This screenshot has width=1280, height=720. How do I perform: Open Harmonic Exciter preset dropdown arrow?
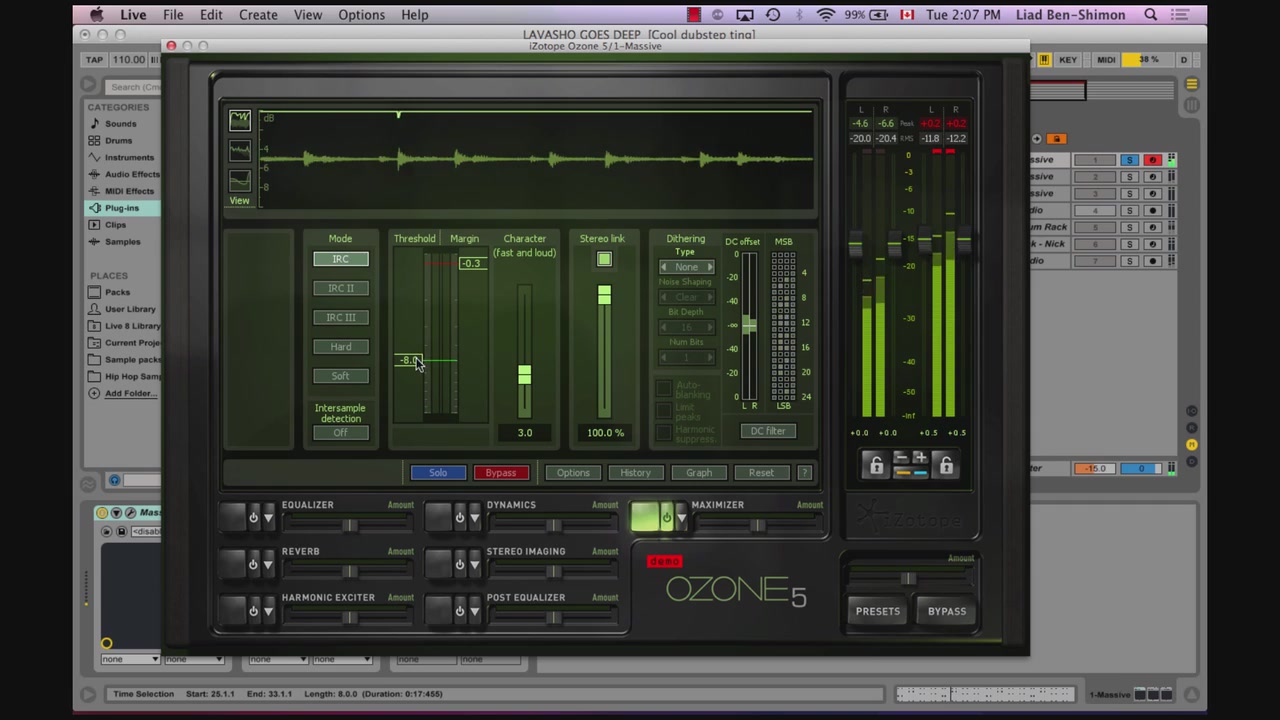(x=268, y=610)
